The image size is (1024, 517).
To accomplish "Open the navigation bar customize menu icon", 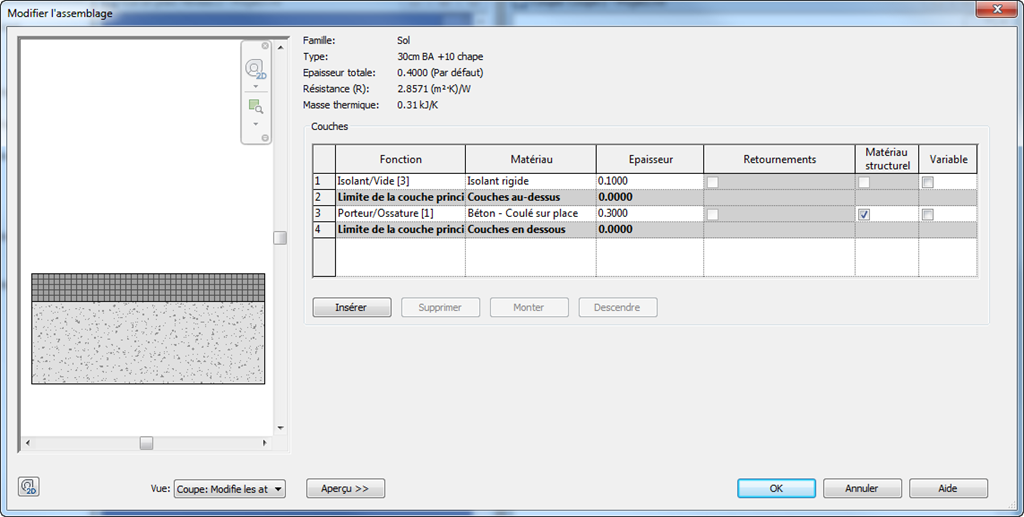I will click(x=265, y=137).
